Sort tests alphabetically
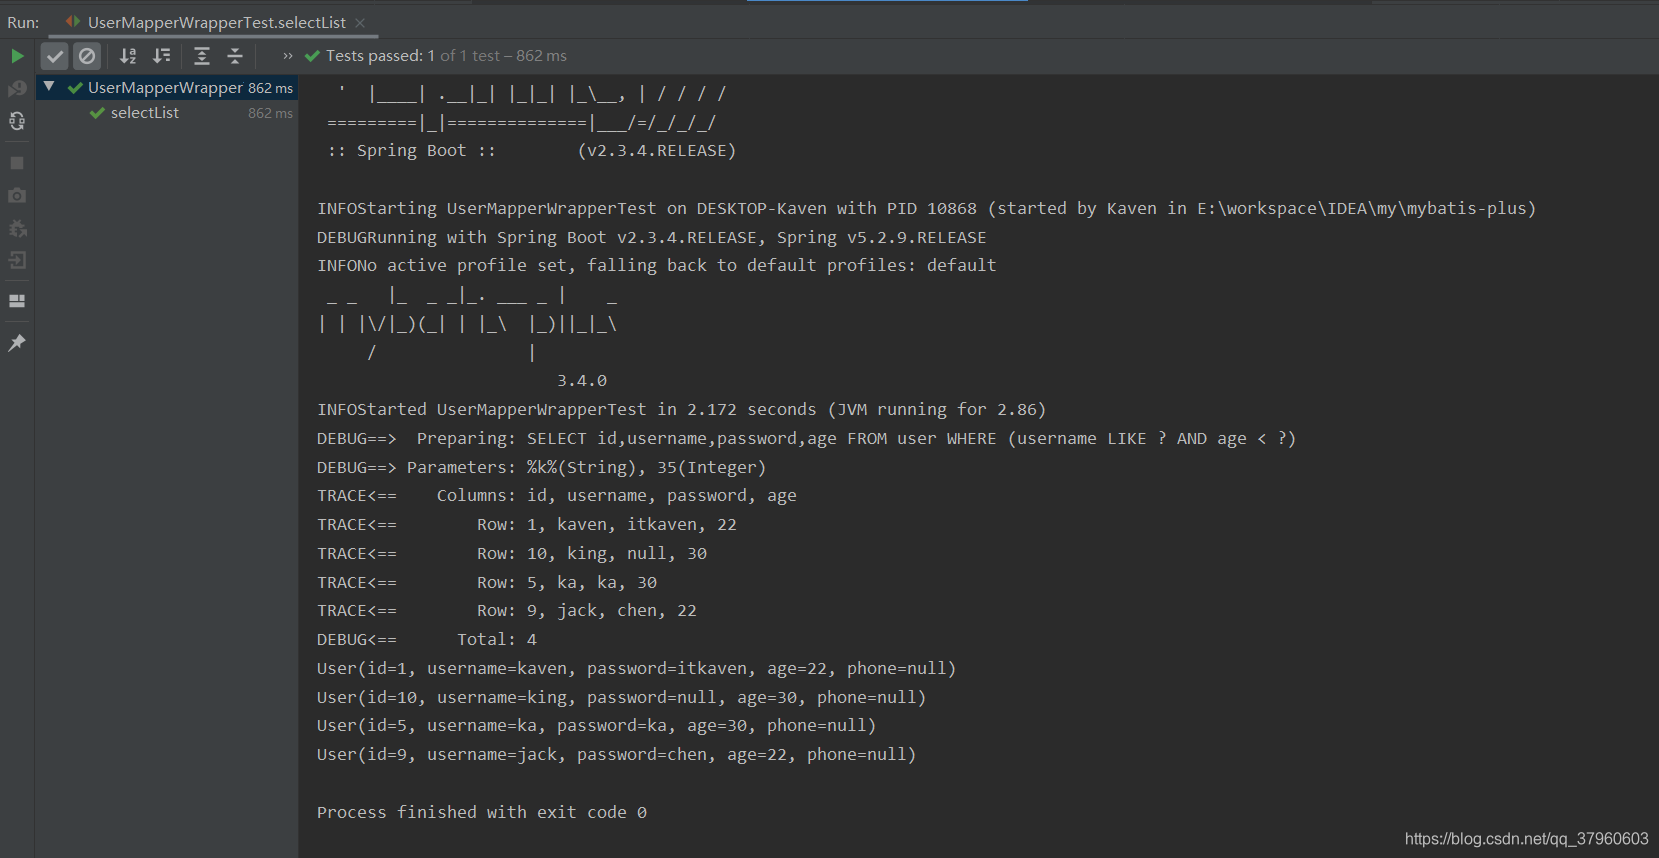 coord(128,56)
